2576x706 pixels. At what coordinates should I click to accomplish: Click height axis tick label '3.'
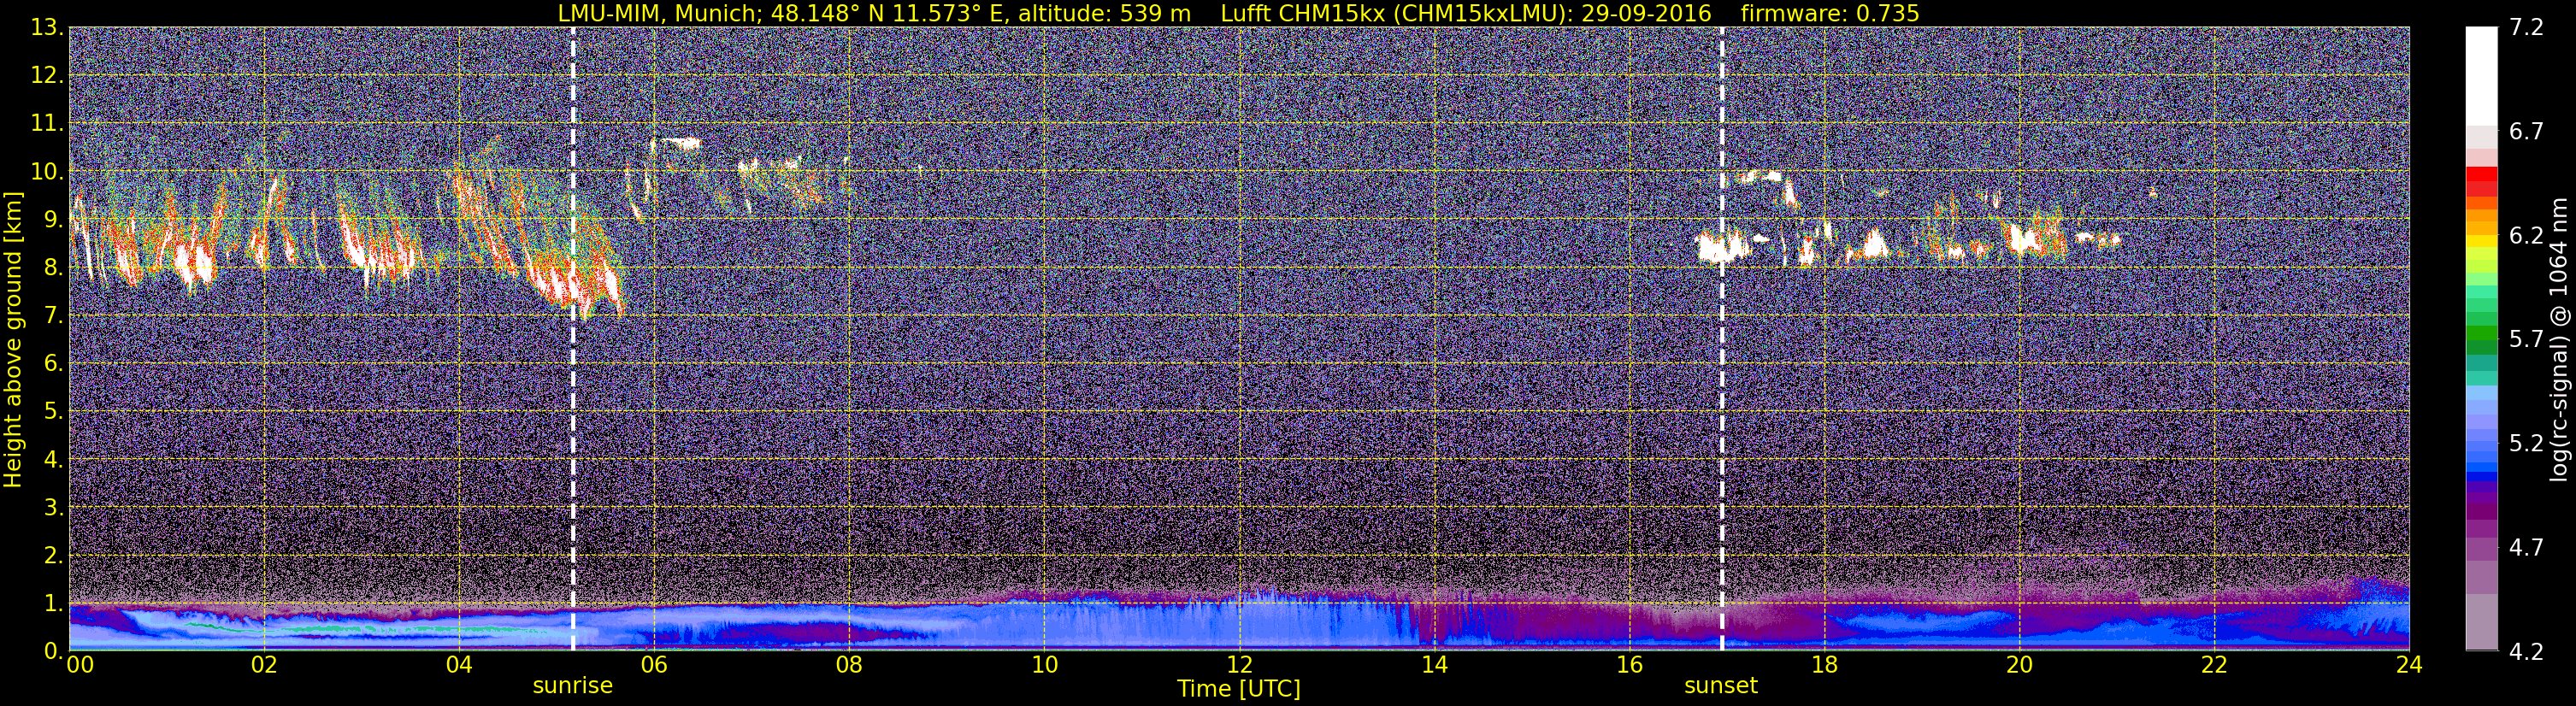53,507
